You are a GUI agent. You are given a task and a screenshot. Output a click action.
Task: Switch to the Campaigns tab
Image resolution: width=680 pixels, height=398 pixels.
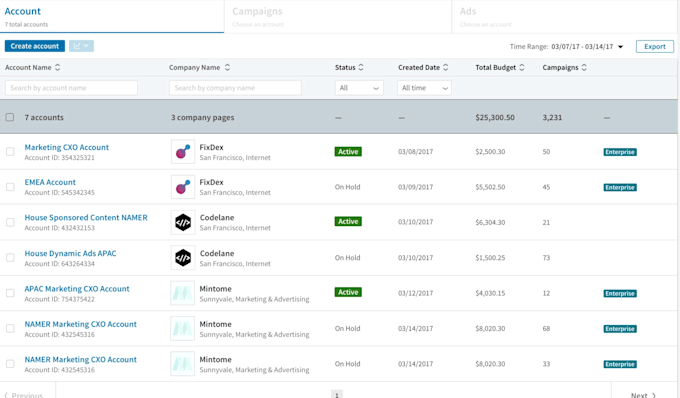[338, 16]
